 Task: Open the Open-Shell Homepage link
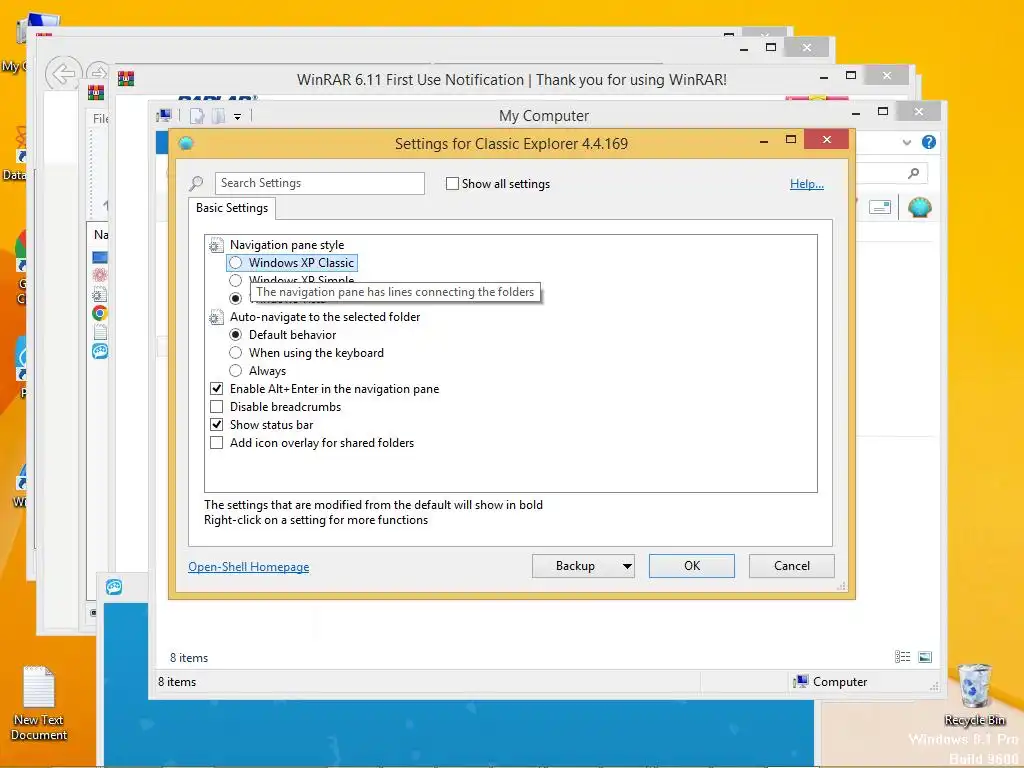249,567
